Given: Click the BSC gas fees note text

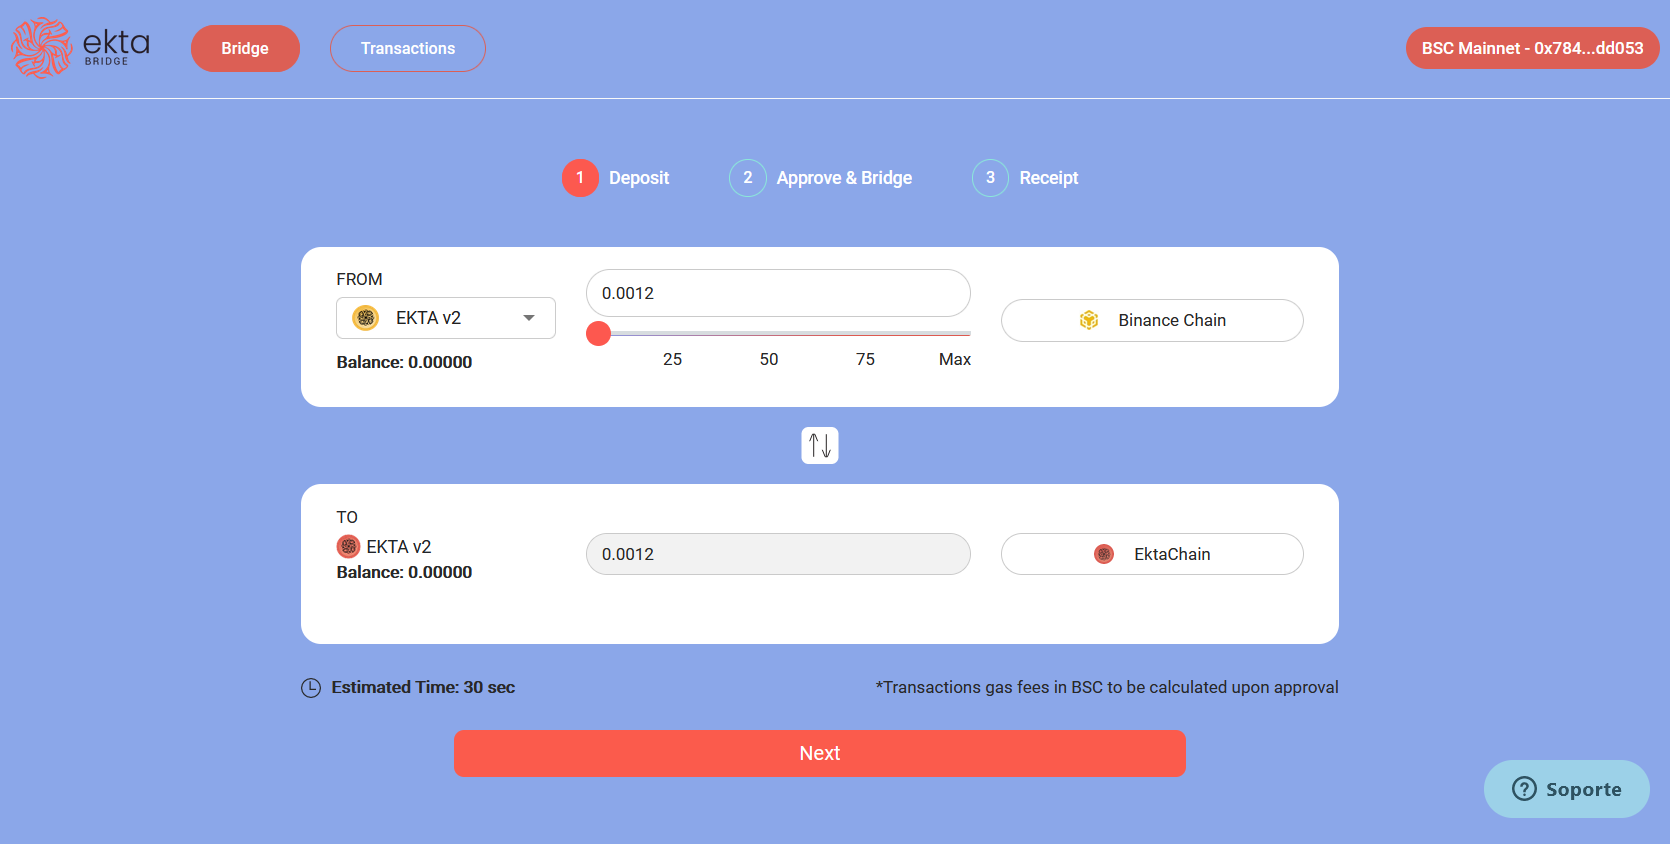Looking at the screenshot, I should [x=1107, y=687].
